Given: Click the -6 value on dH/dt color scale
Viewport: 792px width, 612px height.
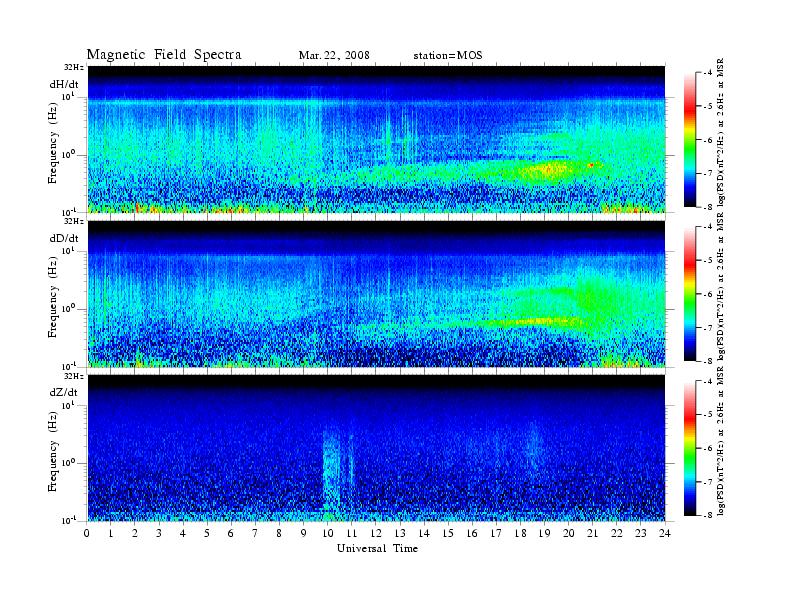Looking at the screenshot, I should tap(708, 140).
